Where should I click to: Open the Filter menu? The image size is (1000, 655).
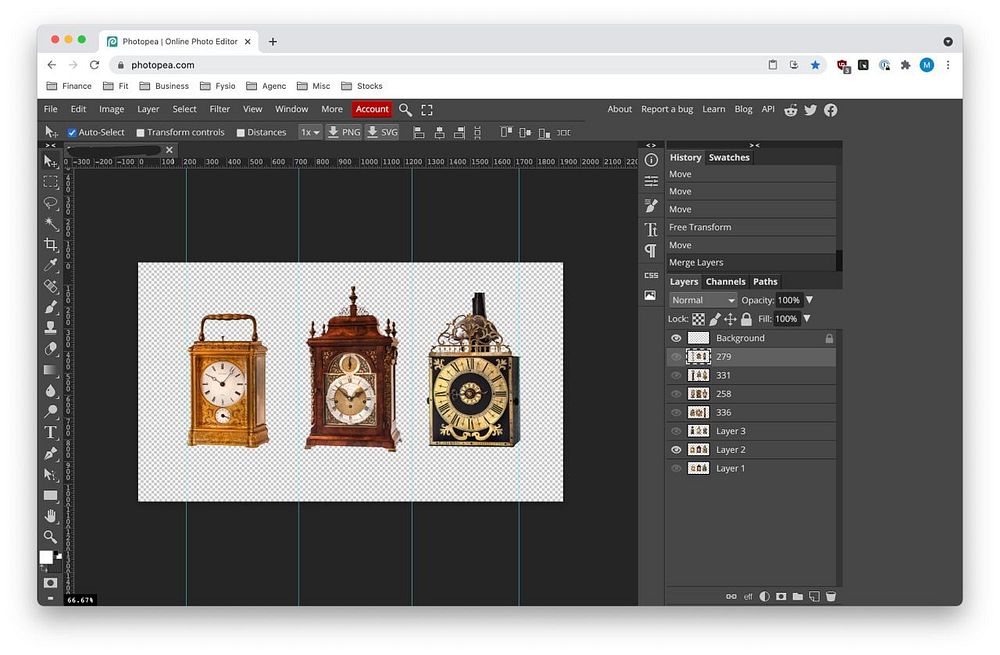coord(219,110)
